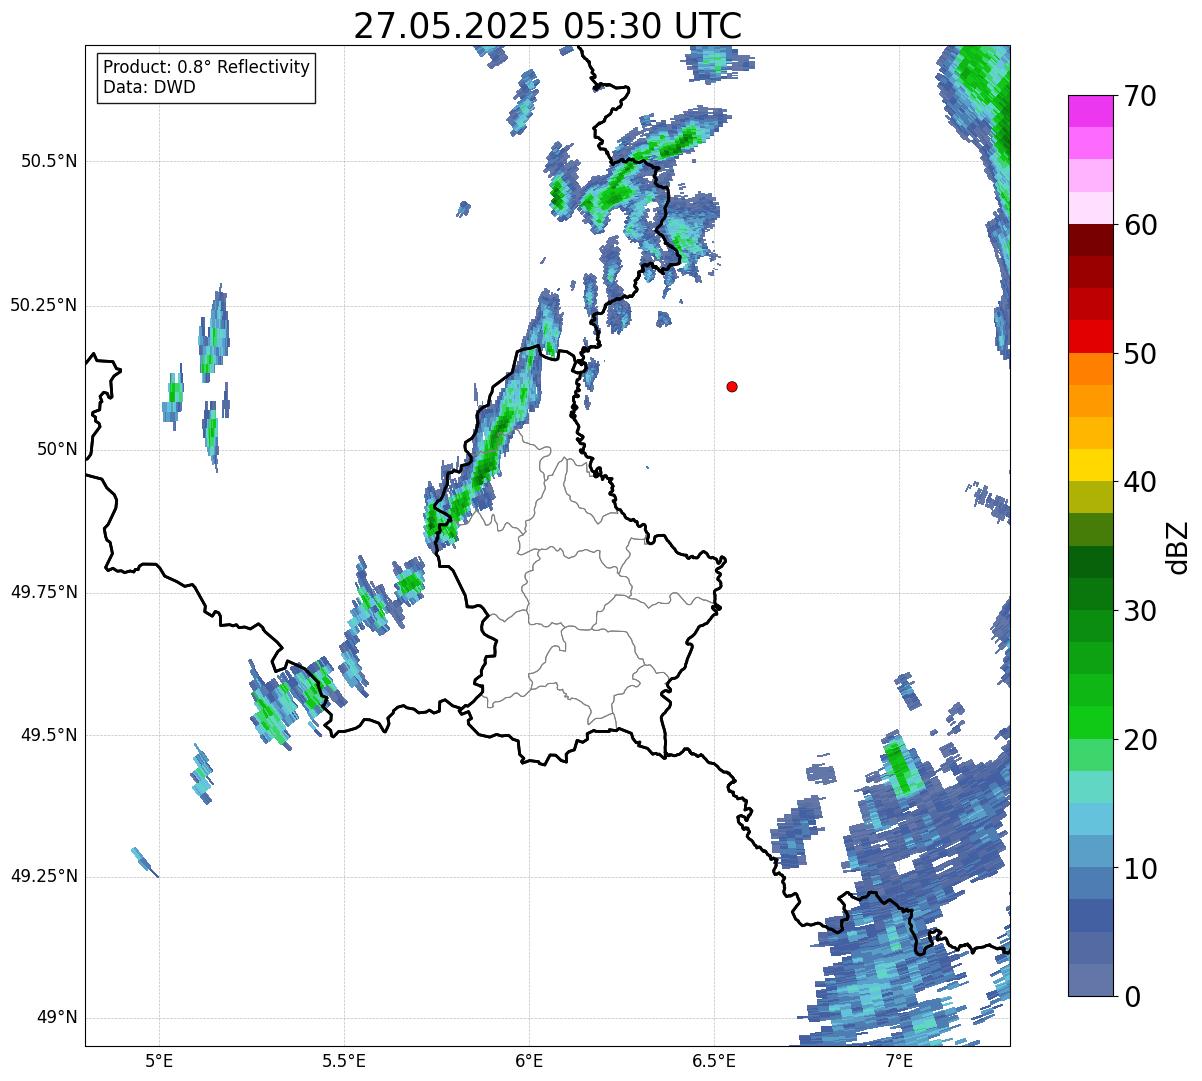
Task: Click the 50.5°N latitude label
Action: pyautogui.click(x=49, y=161)
